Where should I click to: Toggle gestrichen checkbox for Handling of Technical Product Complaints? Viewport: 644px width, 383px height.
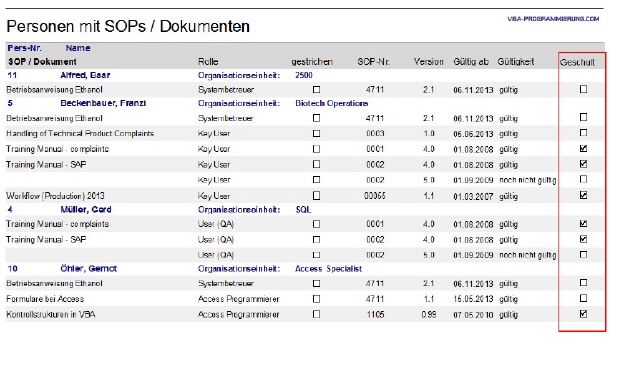coord(316,133)
